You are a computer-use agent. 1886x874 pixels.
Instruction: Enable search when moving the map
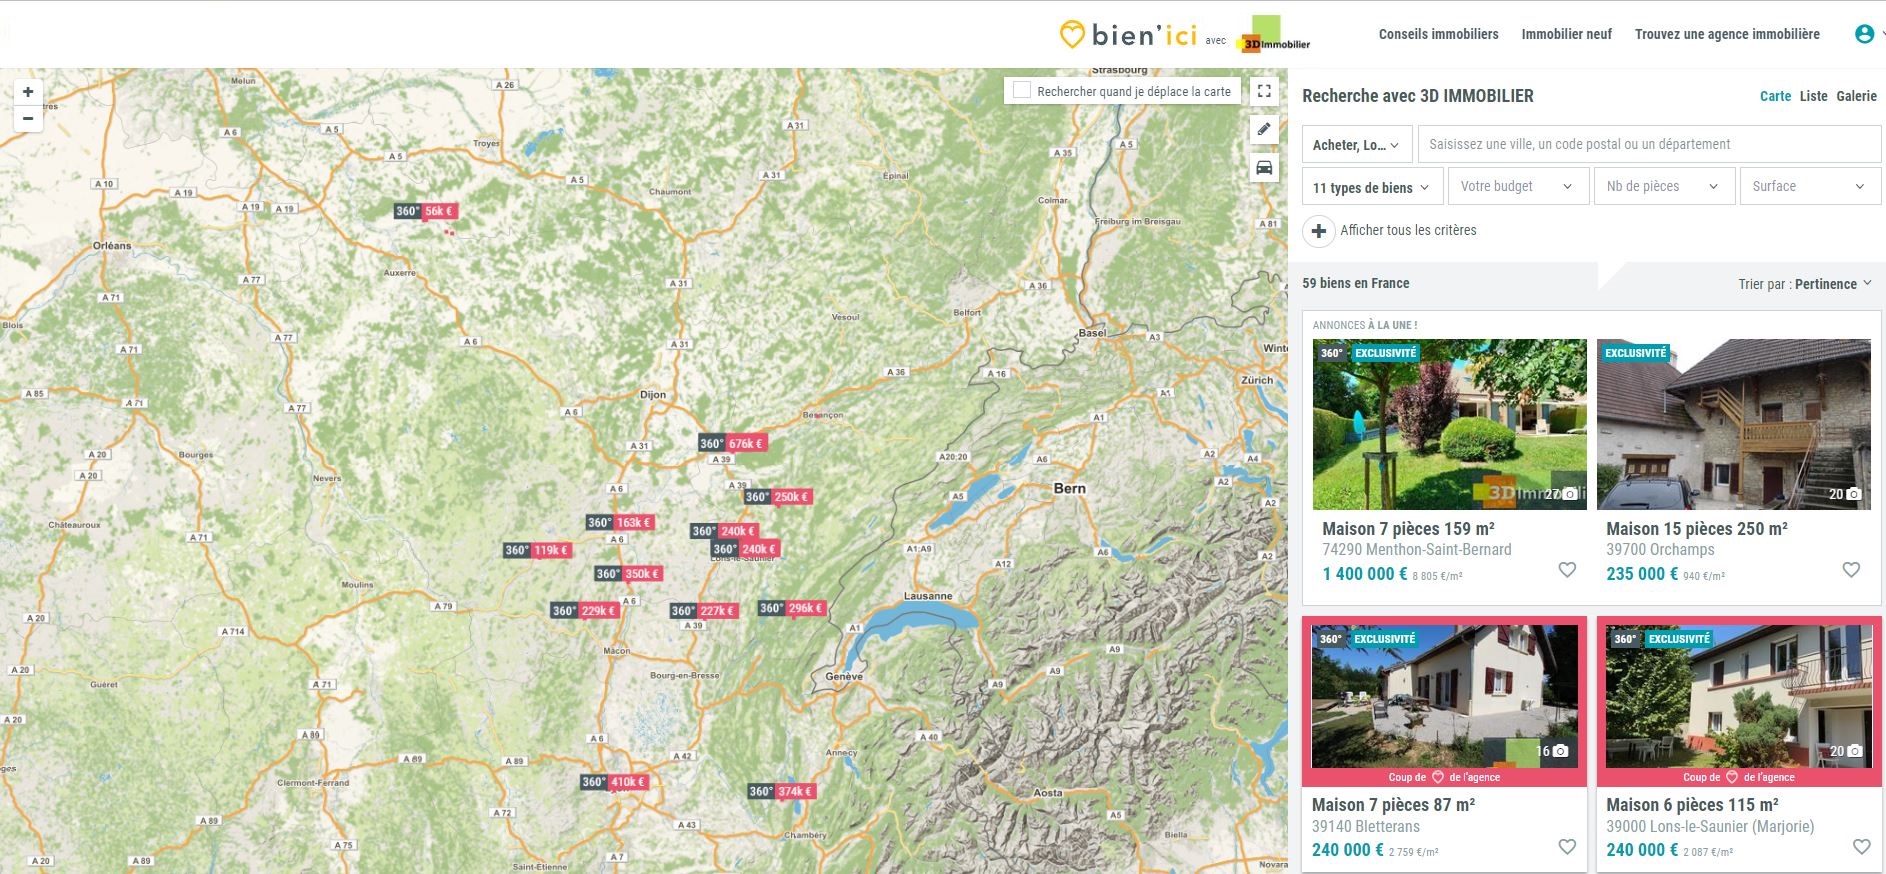1022,91
